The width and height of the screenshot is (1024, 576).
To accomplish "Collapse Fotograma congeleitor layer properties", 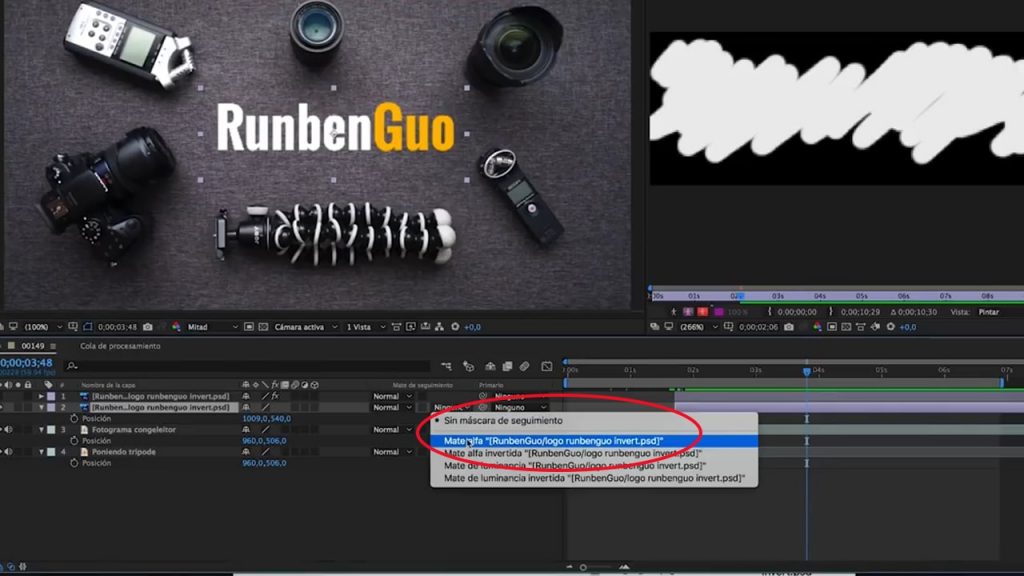I will 40,430.
